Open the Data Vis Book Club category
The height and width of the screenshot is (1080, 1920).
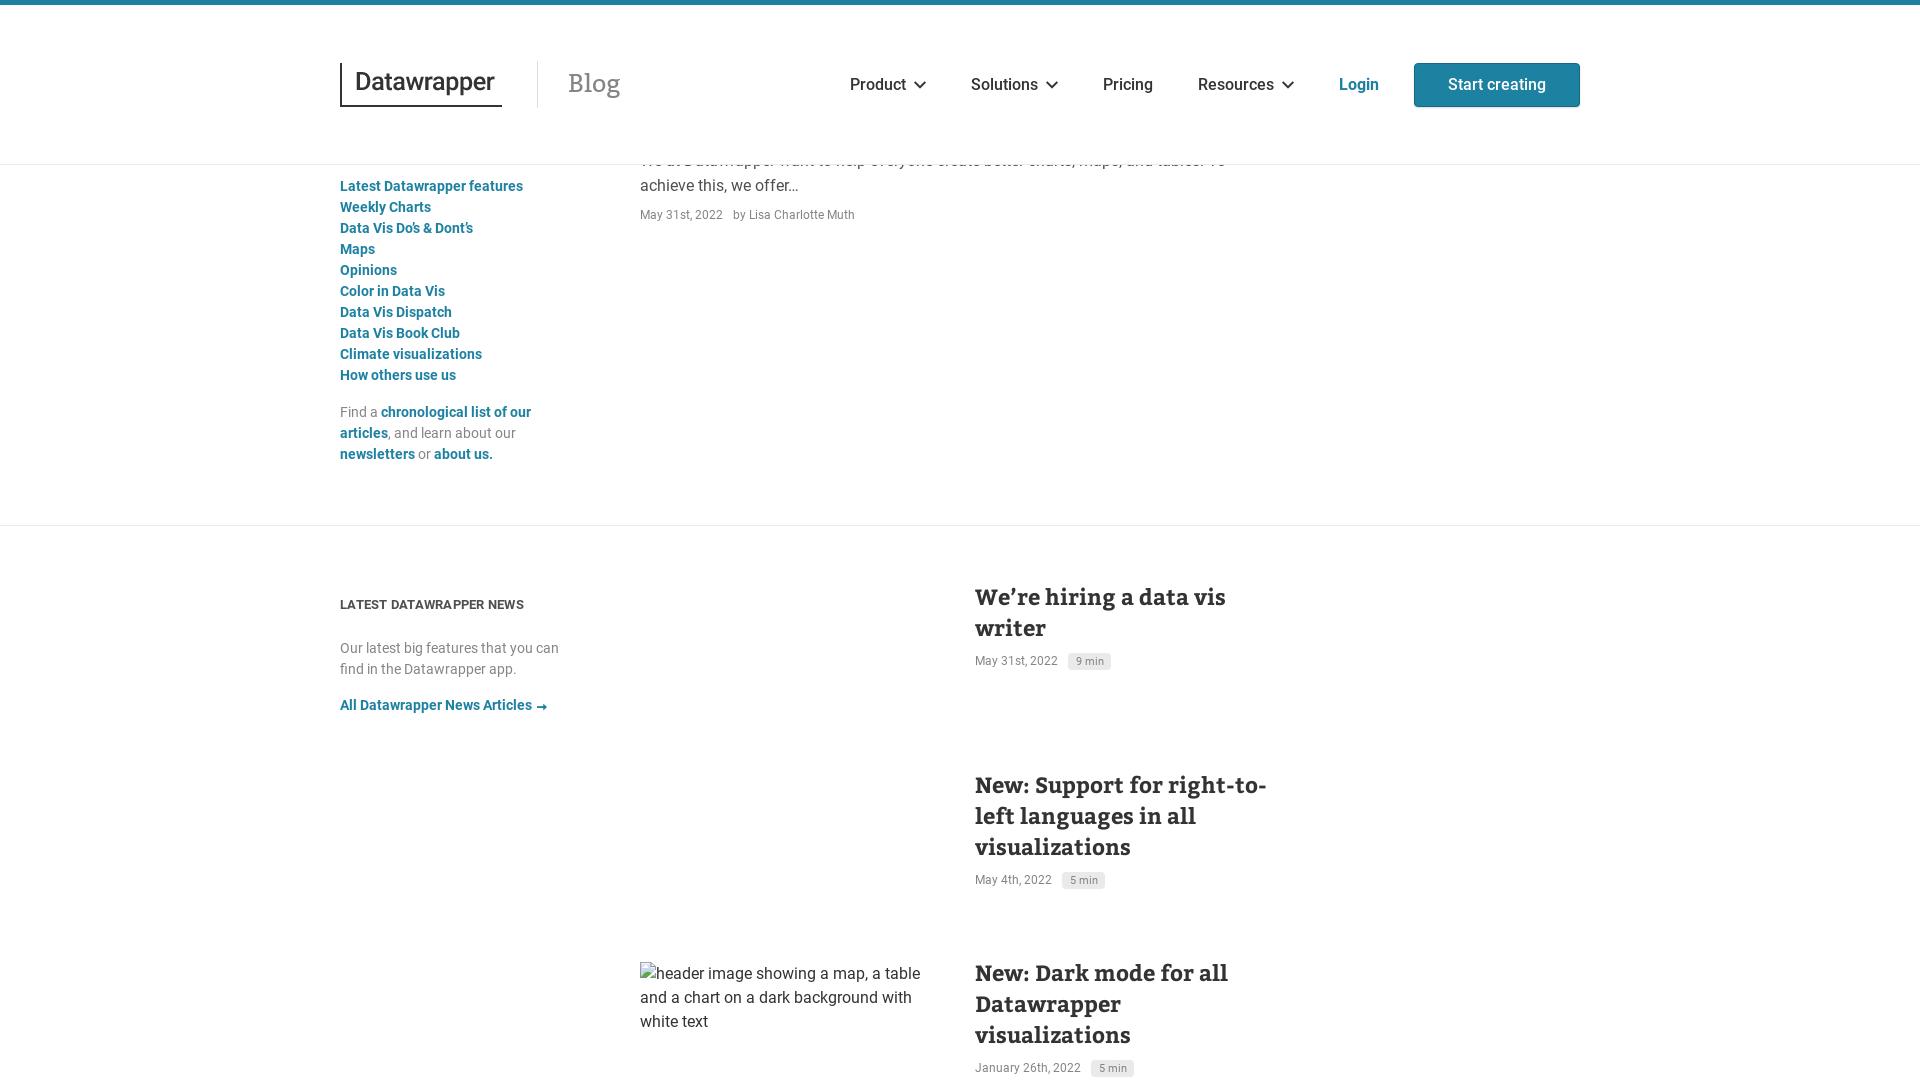(x=400, y=333)
